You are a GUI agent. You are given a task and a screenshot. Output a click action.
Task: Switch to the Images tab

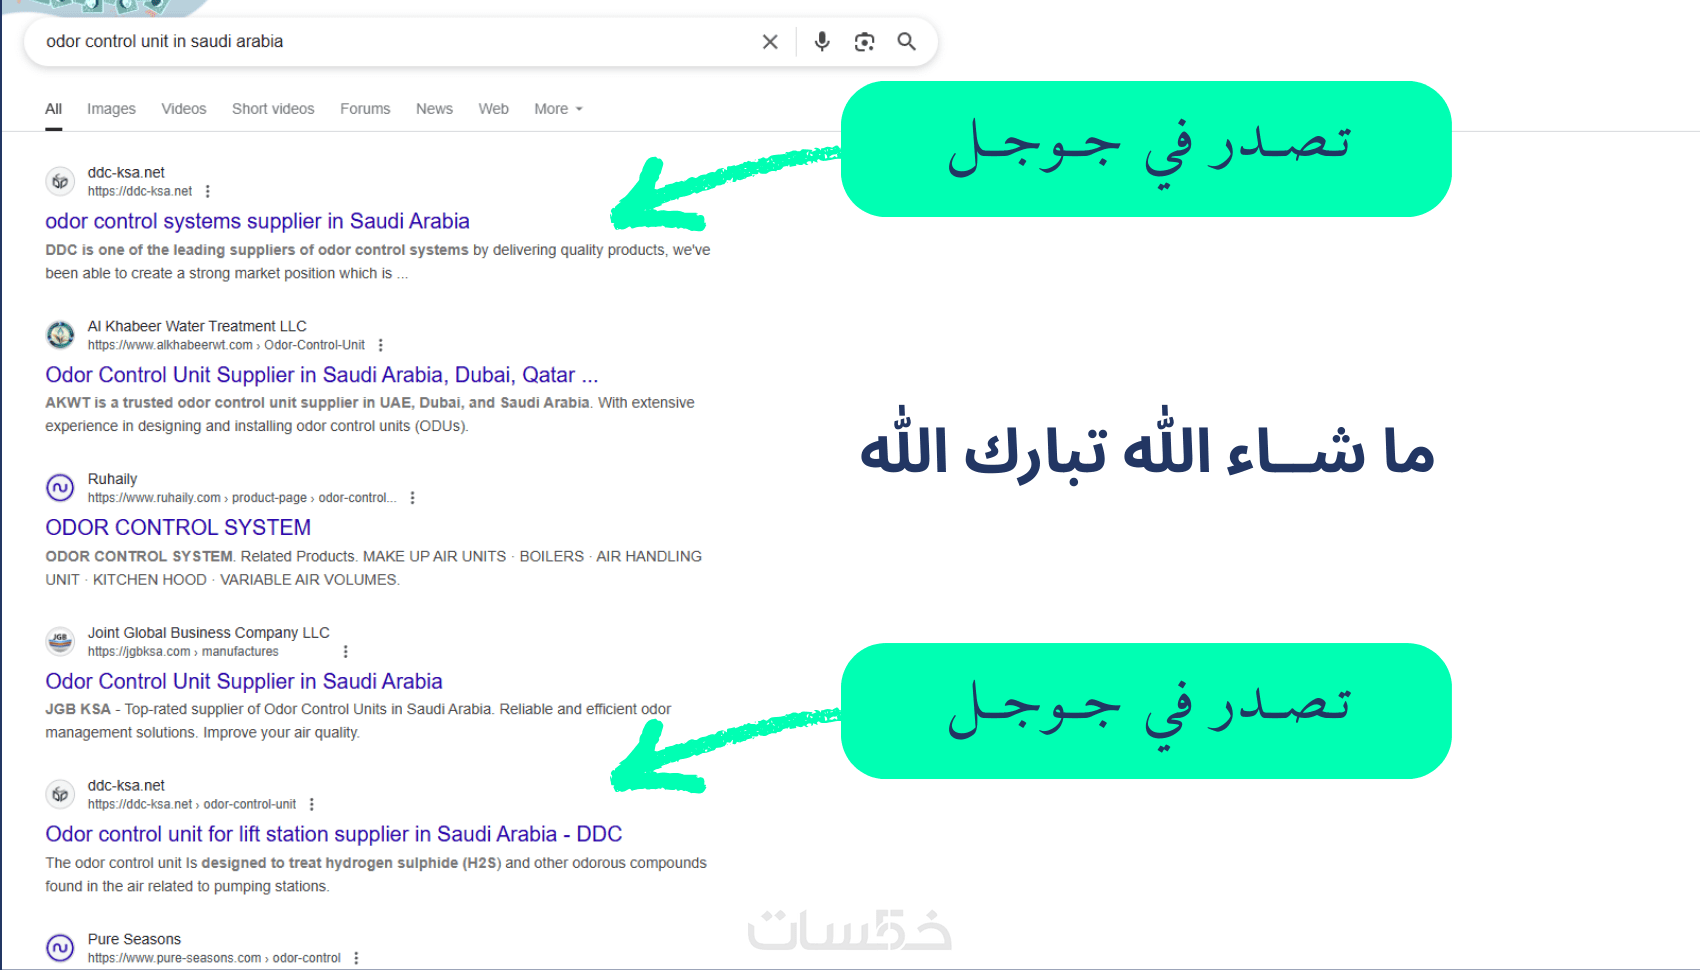pos(111,109)
